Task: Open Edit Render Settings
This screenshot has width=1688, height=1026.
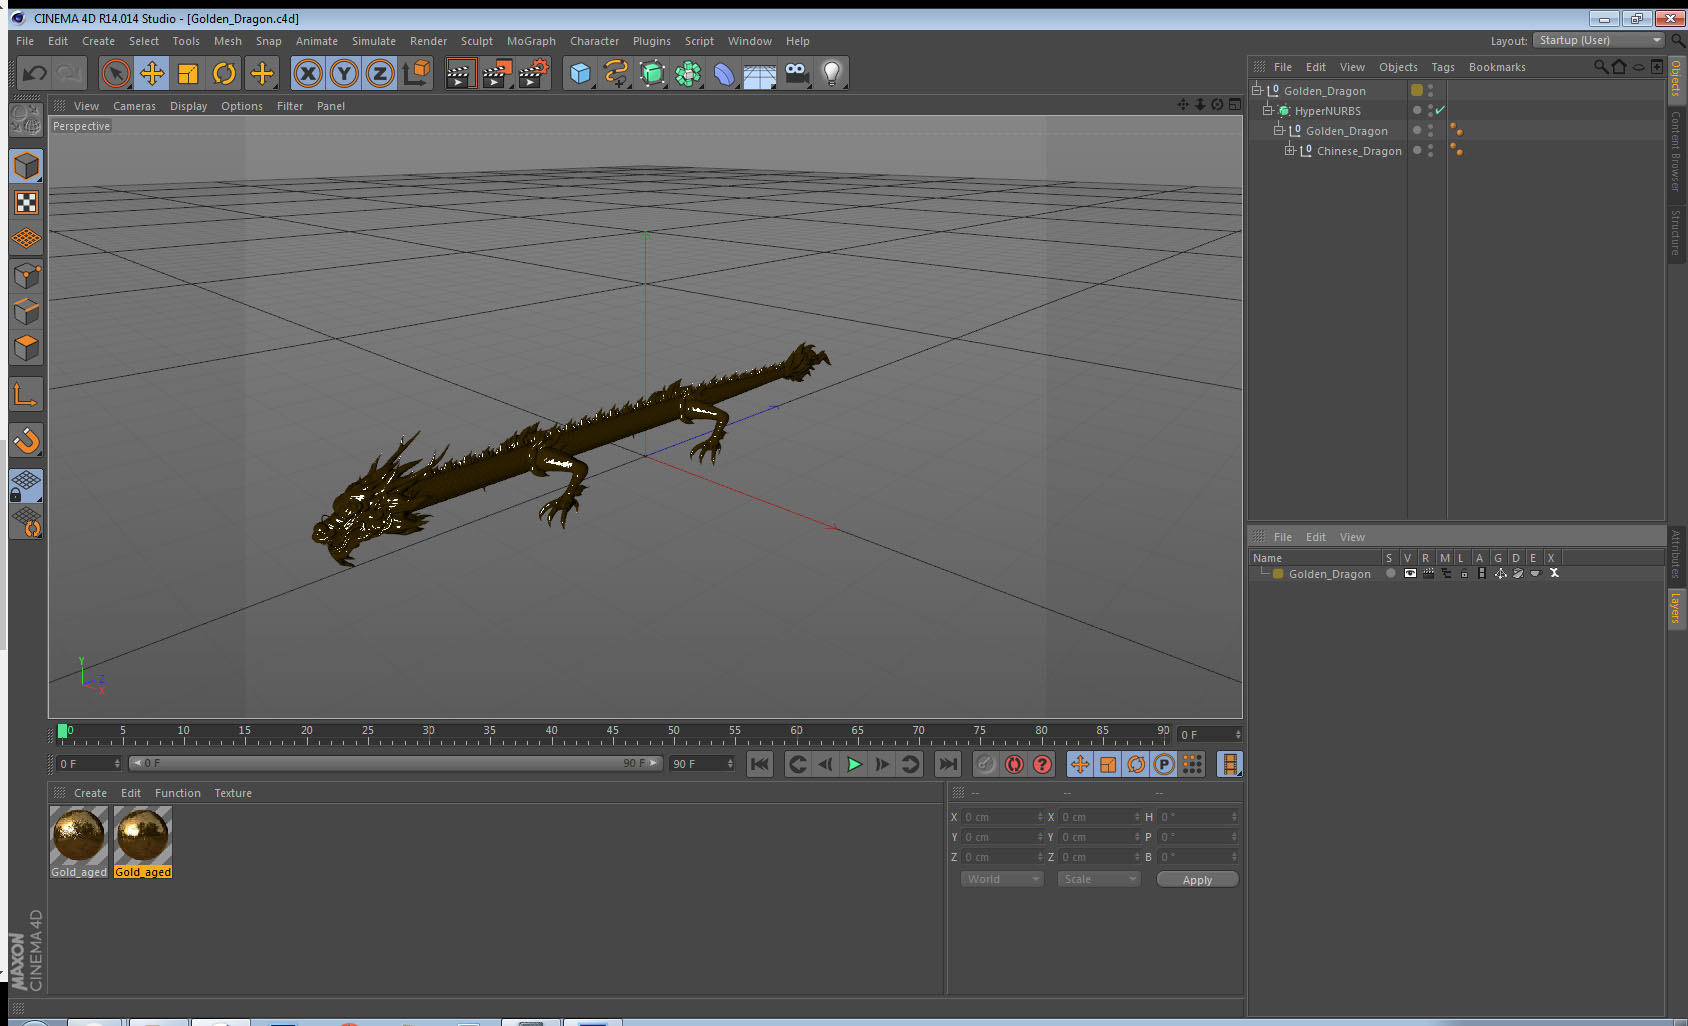Action: point(534,73)
